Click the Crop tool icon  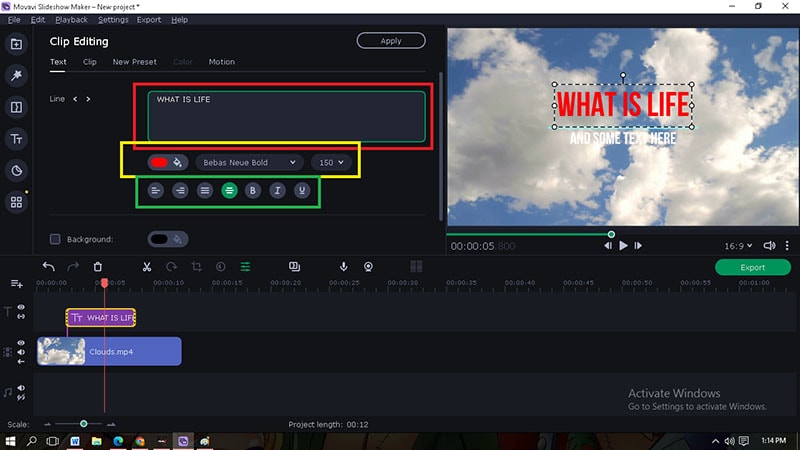click(x=196, y=266)
